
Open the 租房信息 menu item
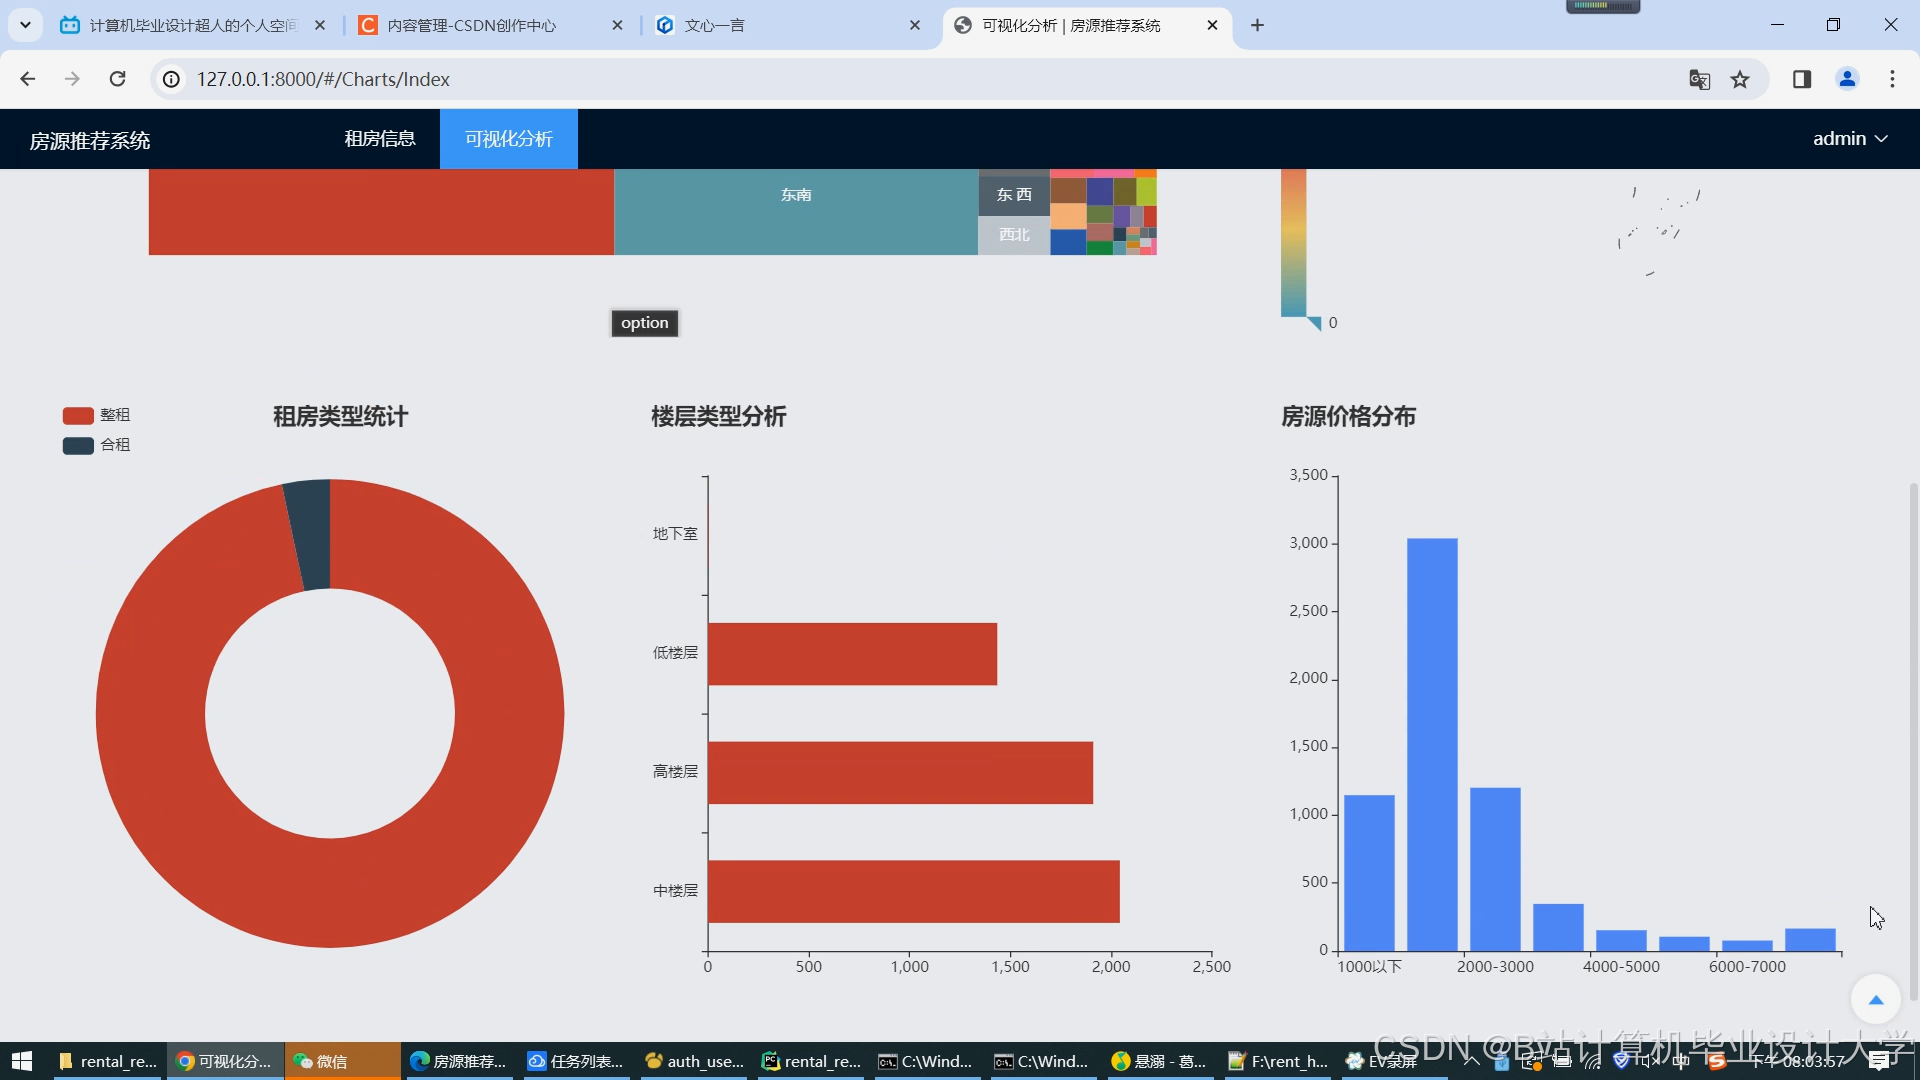pos(380,139)
